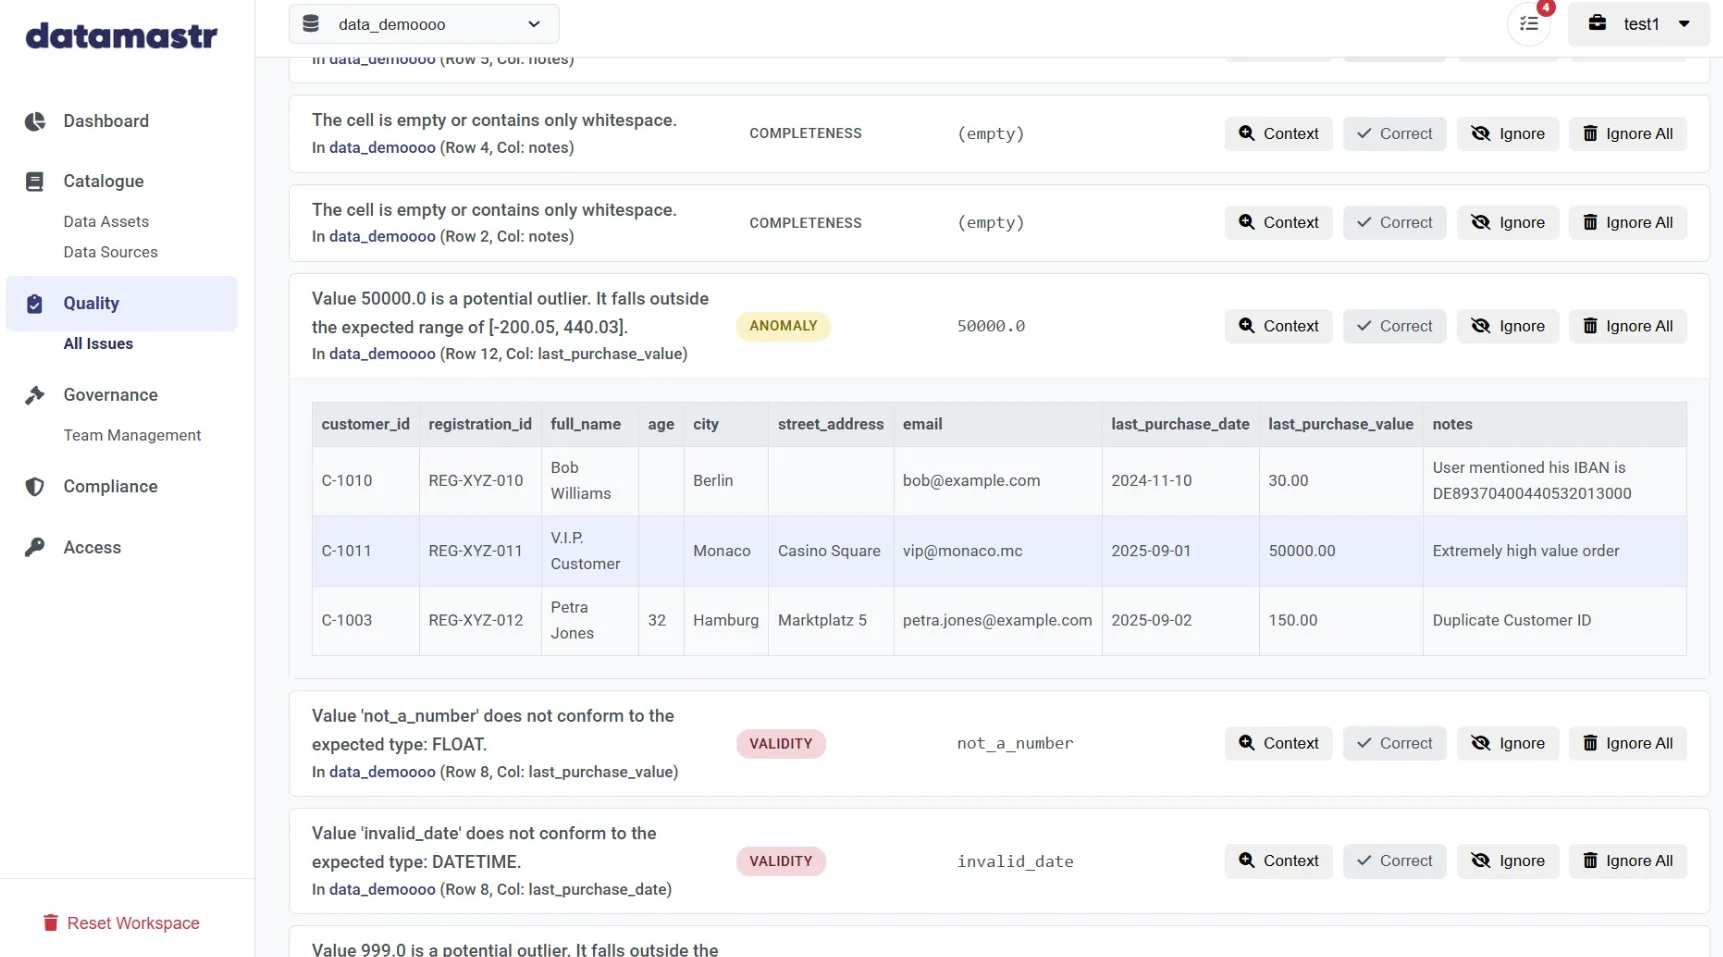Screen dimensions: 1723x957
Task: Open Context for the Row 2 notes issue
Action: click(x=1278, y=223)
